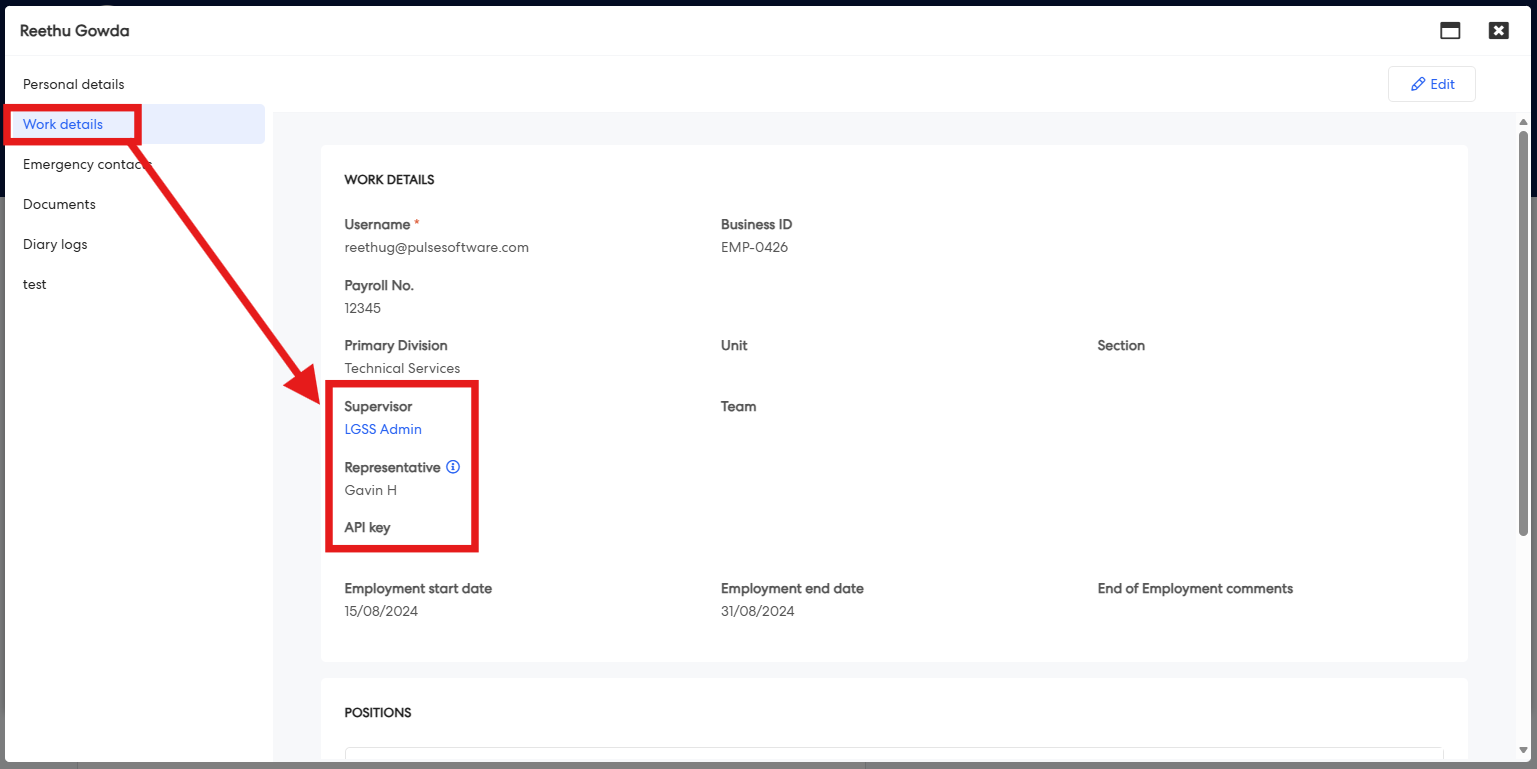
Task: Click the vertical scrollbar thumb
Action: click(1523, 330)
